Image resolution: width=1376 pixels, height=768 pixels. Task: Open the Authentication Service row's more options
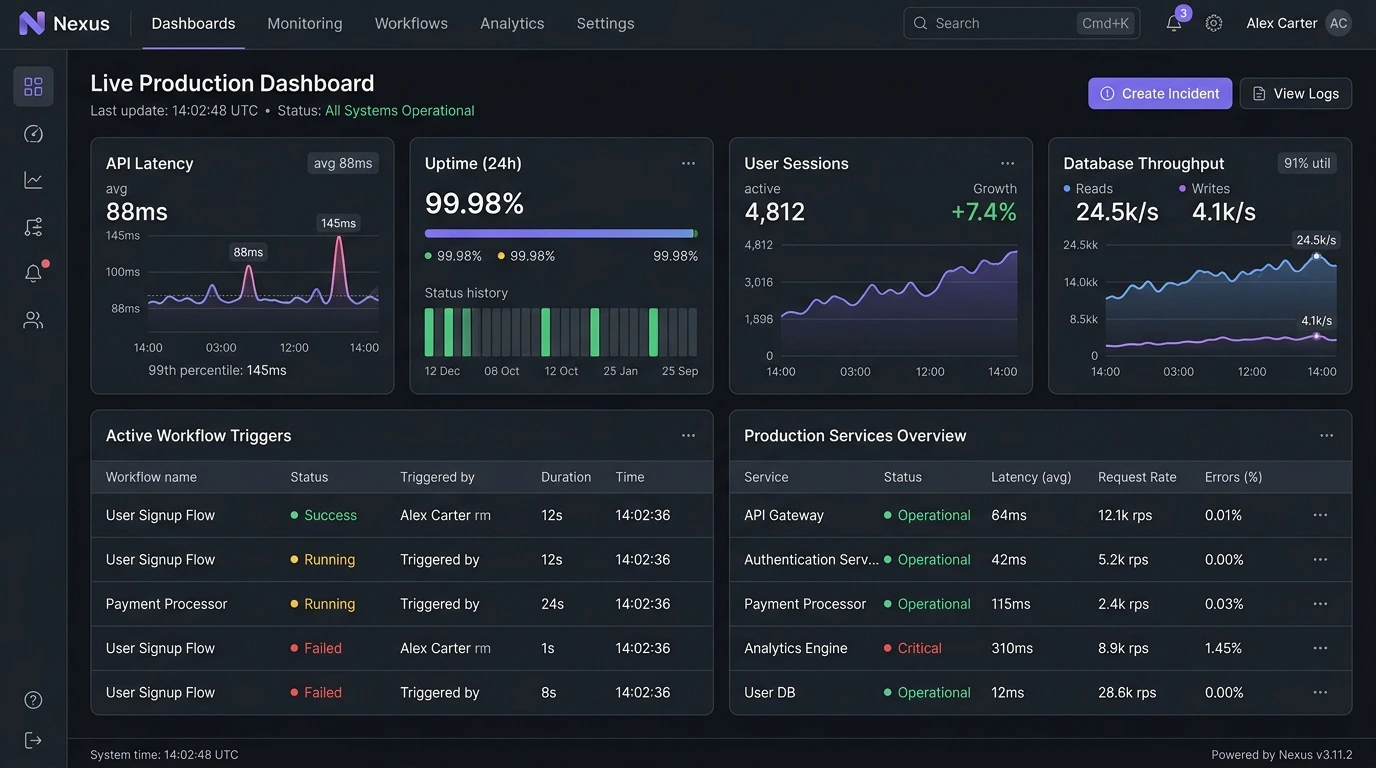1320,560
